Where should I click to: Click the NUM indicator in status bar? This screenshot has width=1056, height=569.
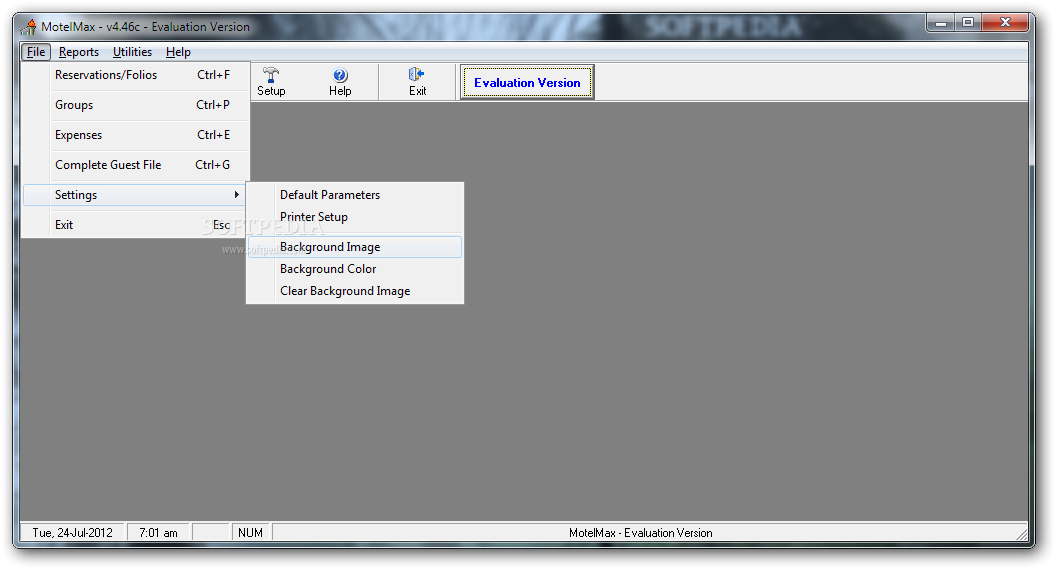point(250,533)
